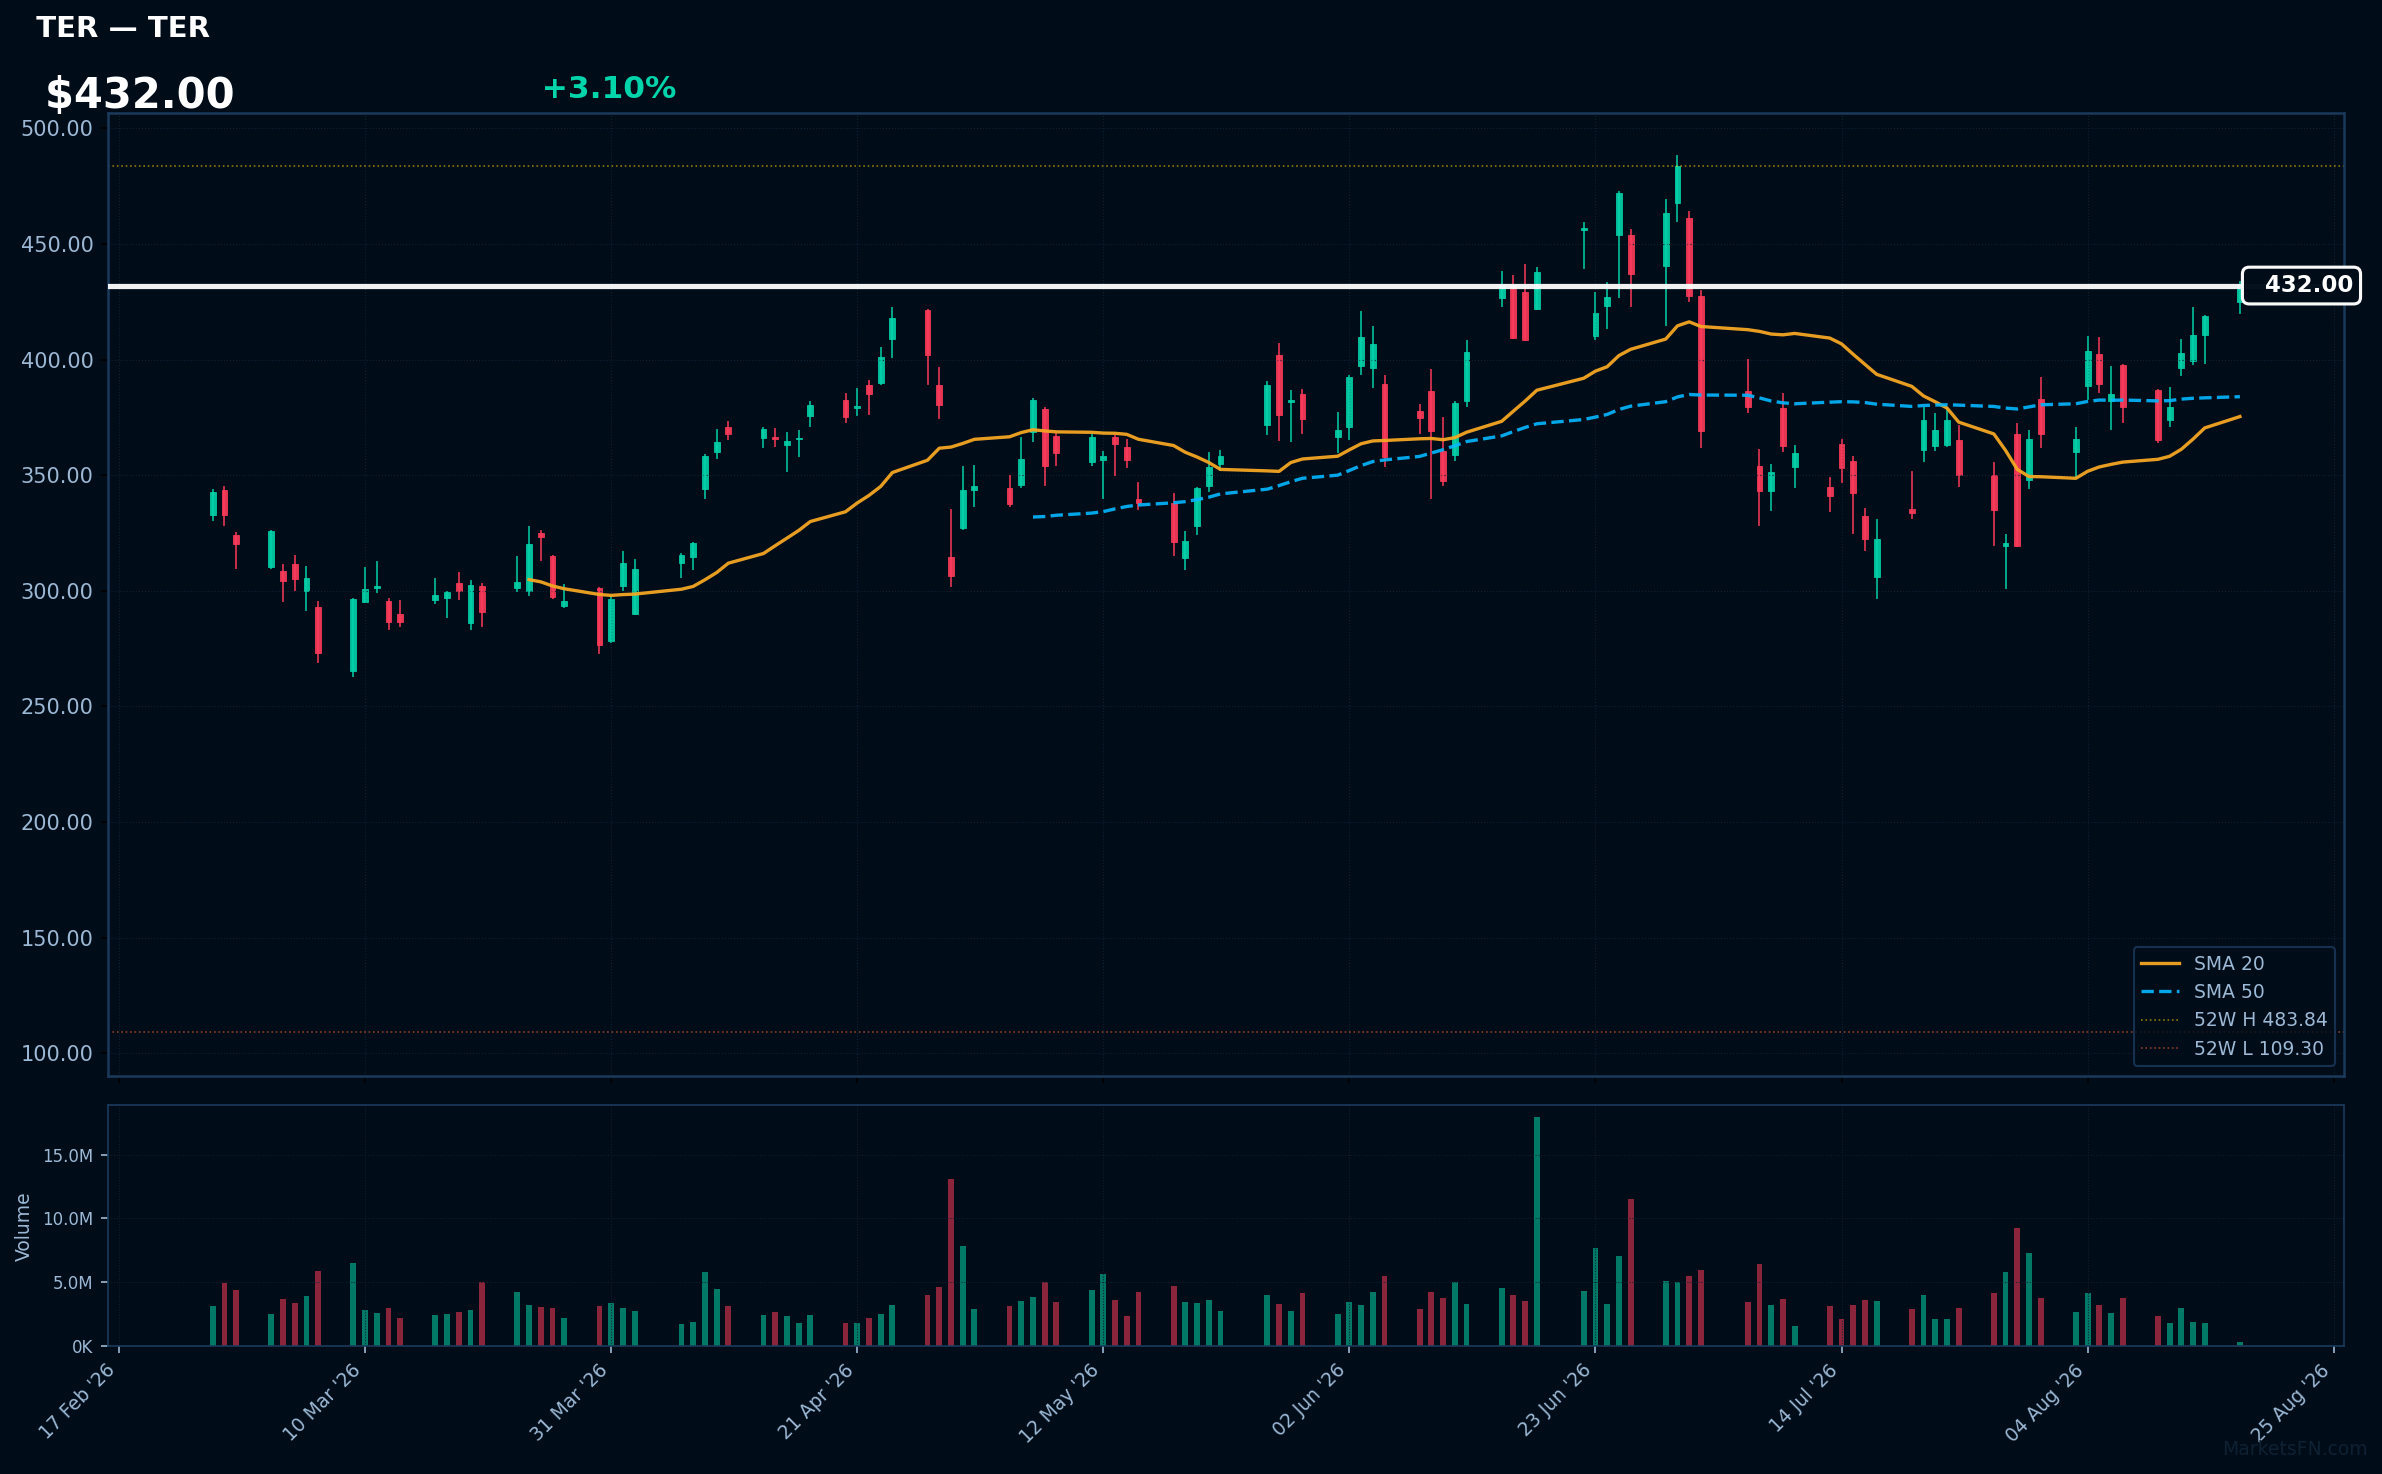Click the 5.0M volume axis label
Image resolution: width=2382 pixels, height=1474 pixels.
[72, 1283]
